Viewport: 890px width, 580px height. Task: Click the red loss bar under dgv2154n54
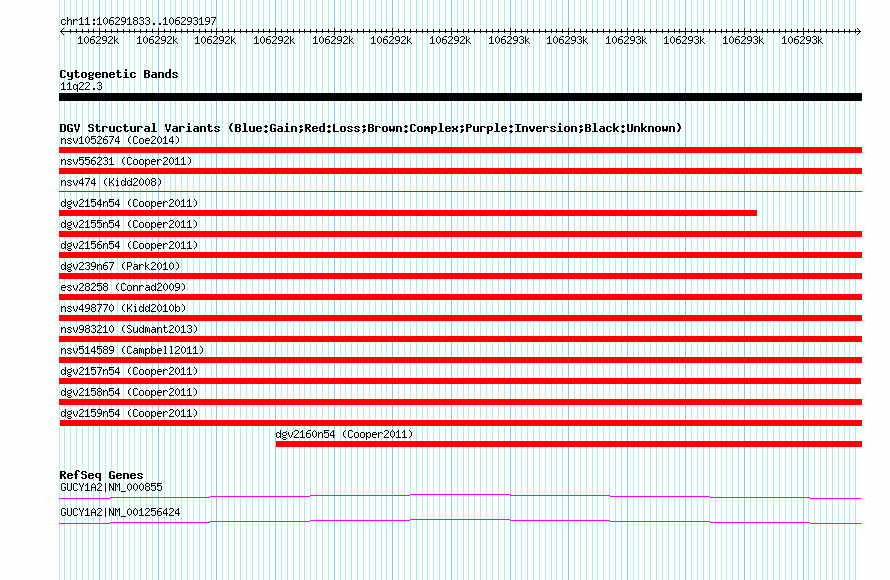408,213
